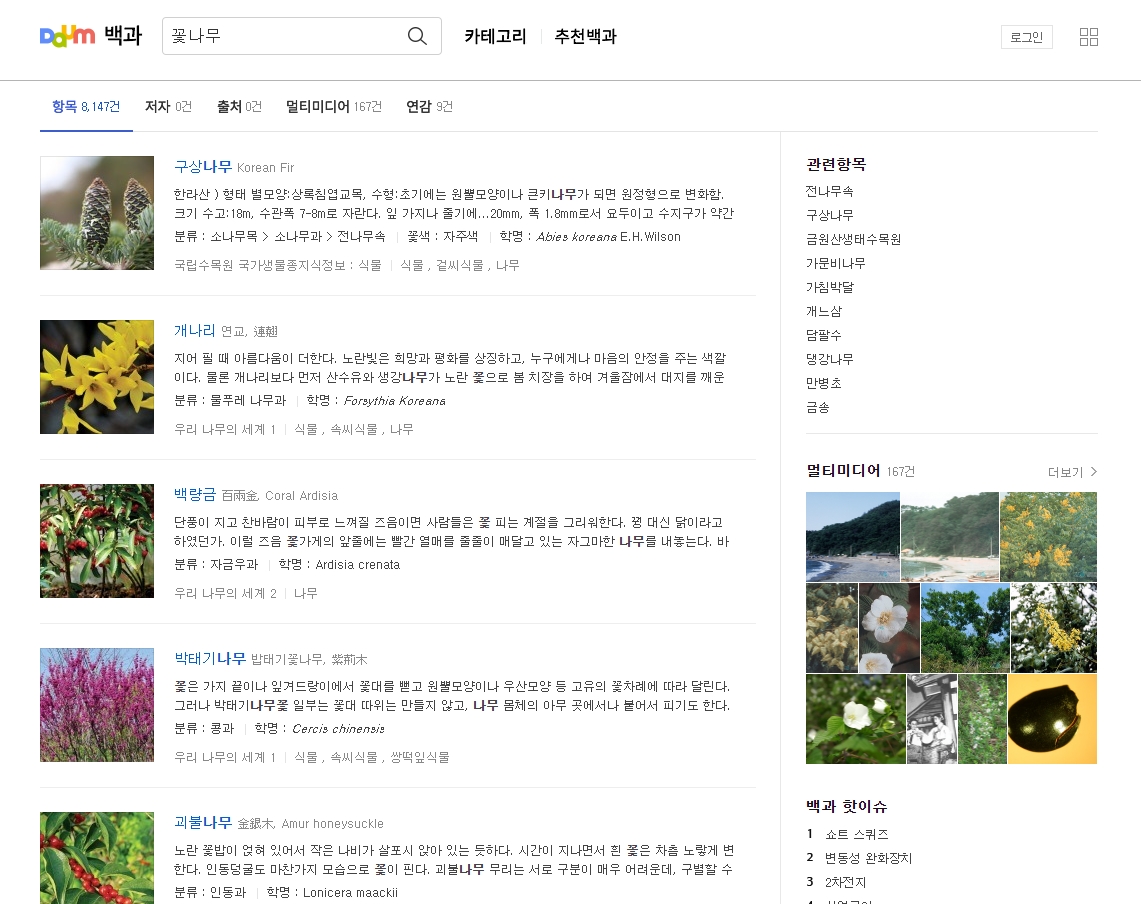The image size is (1141, 904).
Task: Open the 개나리 entry title
Action: (194, 330)
